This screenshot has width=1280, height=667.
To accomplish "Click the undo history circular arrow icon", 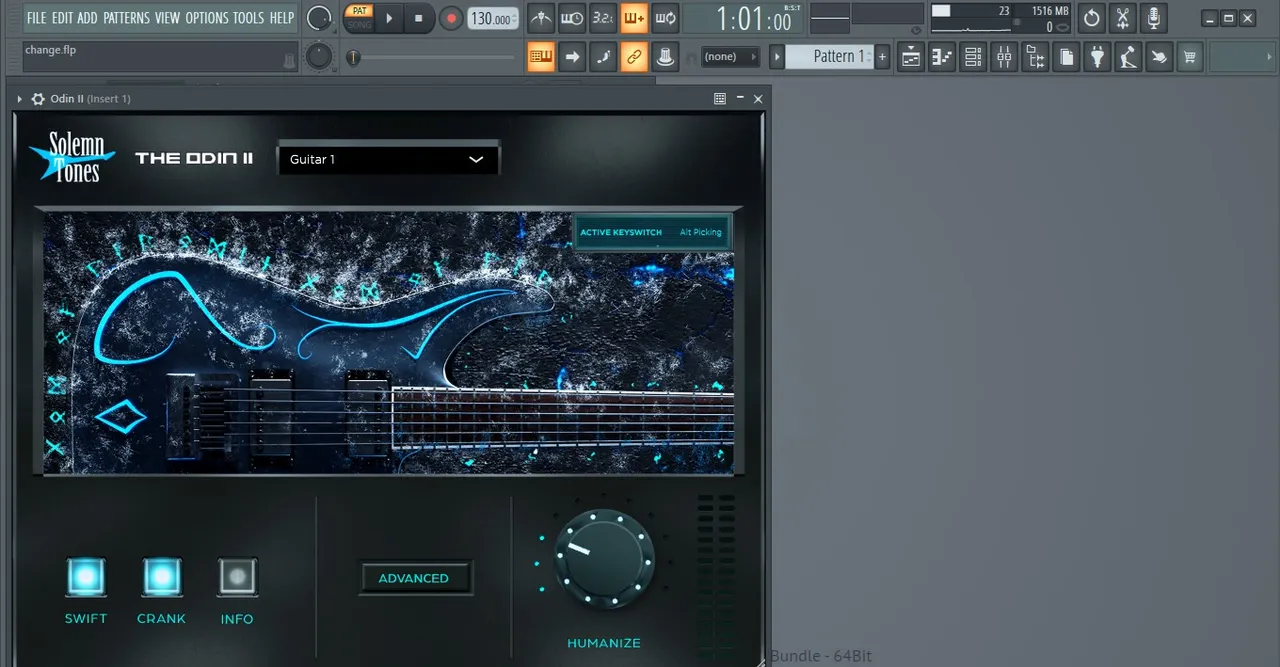I will coord(1092,18).
